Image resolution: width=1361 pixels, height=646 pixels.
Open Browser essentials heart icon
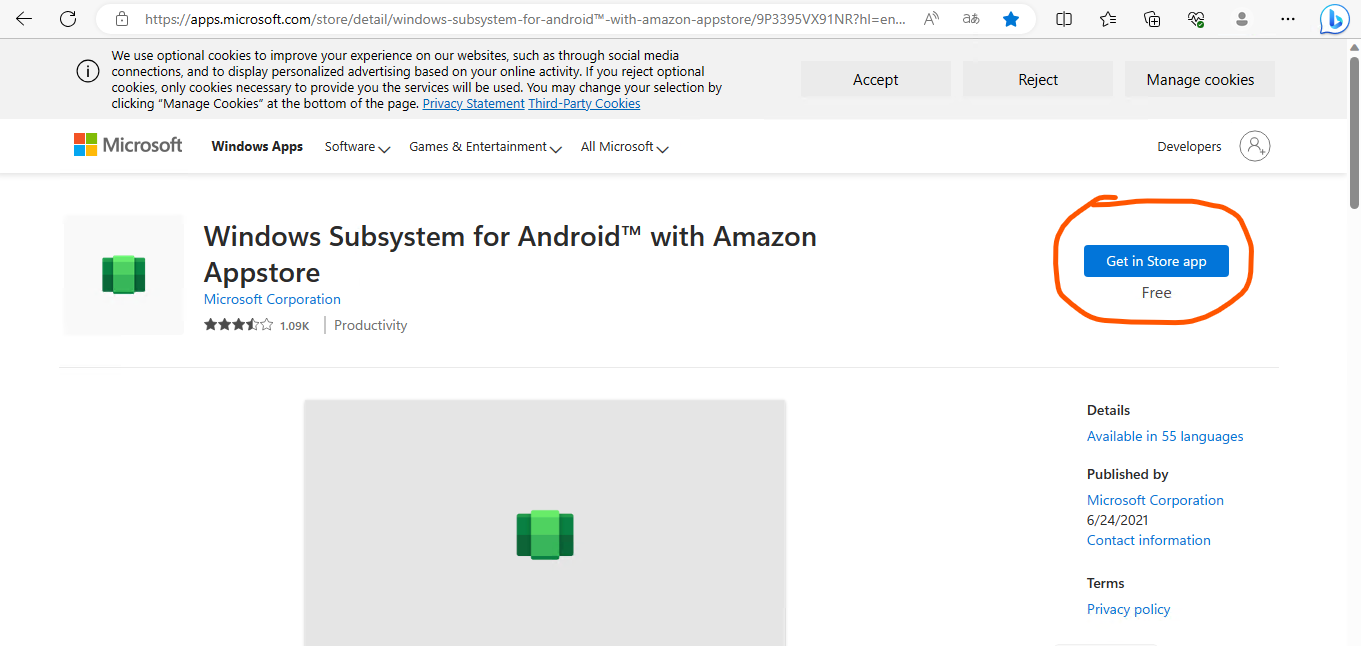pyautogui.click(x=1196, y=19)
